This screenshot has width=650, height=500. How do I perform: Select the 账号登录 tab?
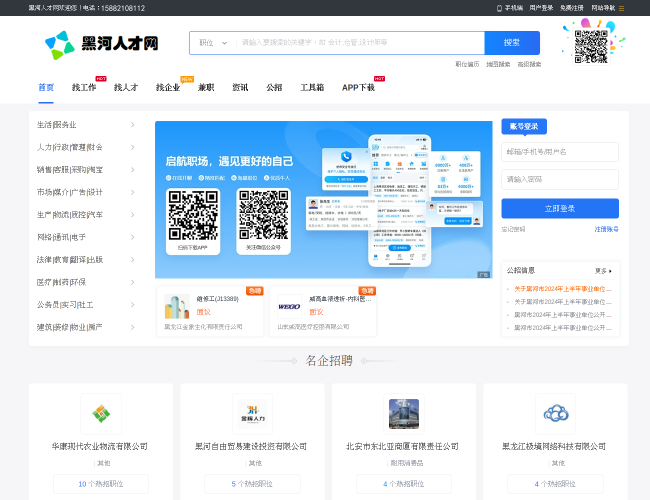pos(524,126)
